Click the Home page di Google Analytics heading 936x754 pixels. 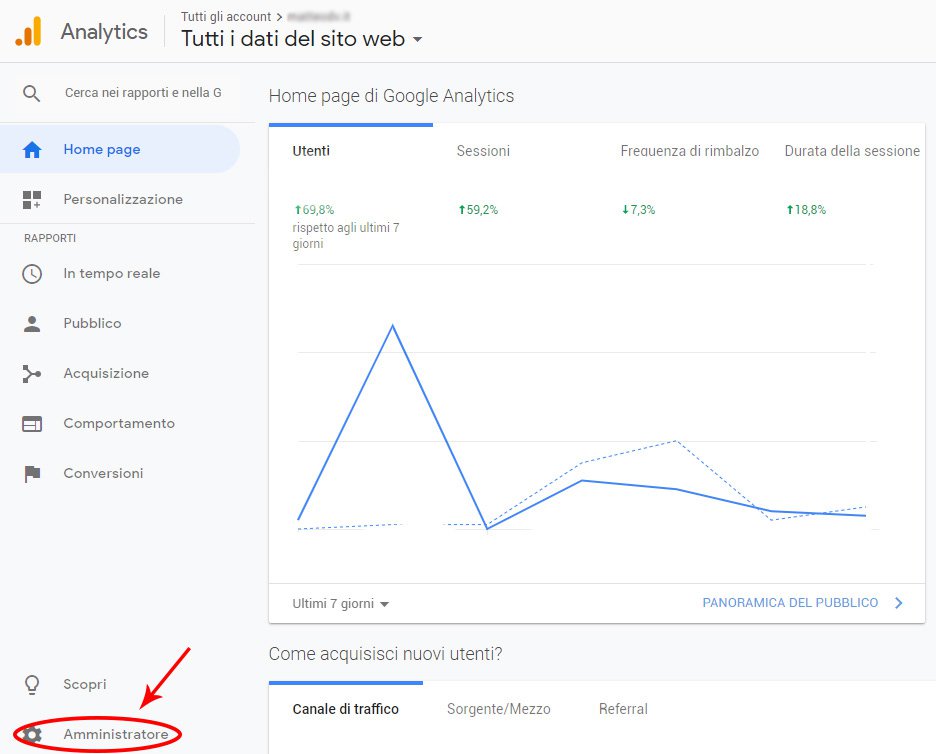tap(391, 96)
